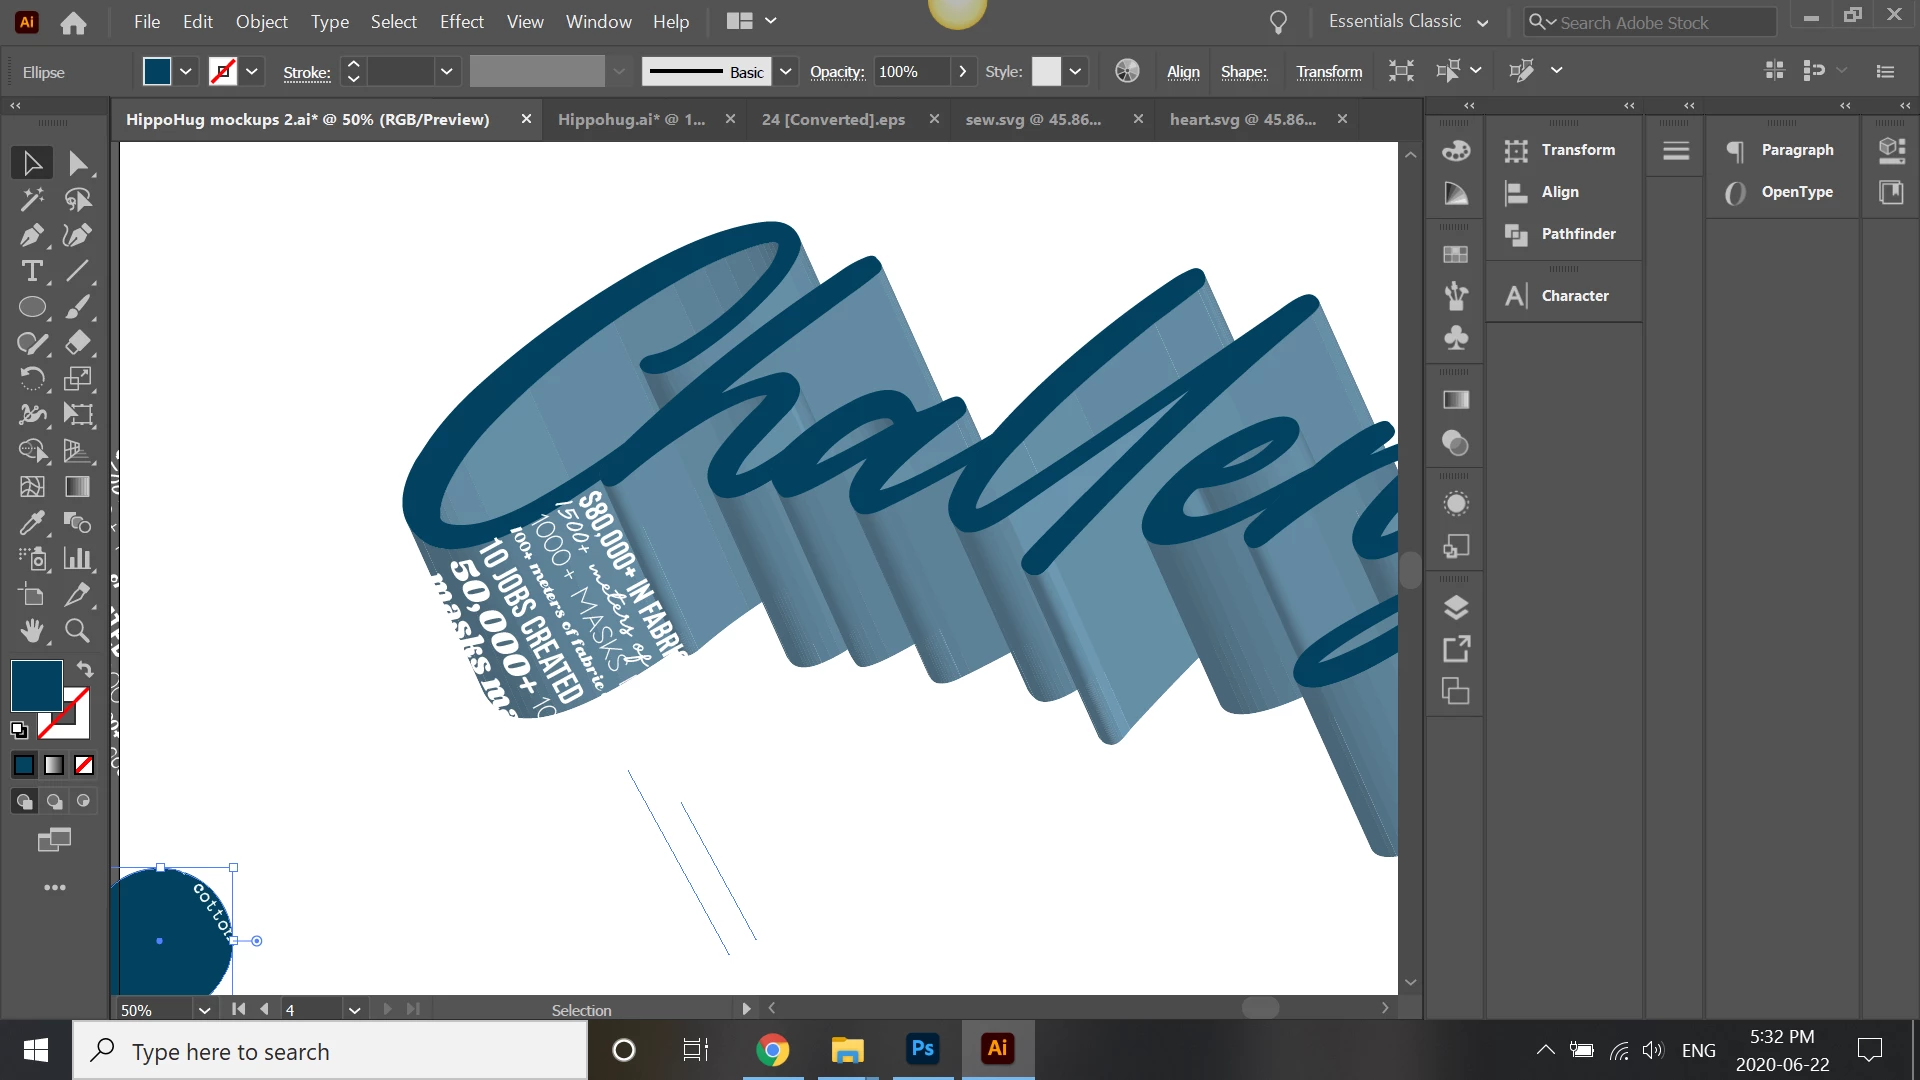Expand the zoom level 50% dropdown
Image resolution: width=1920 pixels, height=1080 pixels.
point(204,1010)
